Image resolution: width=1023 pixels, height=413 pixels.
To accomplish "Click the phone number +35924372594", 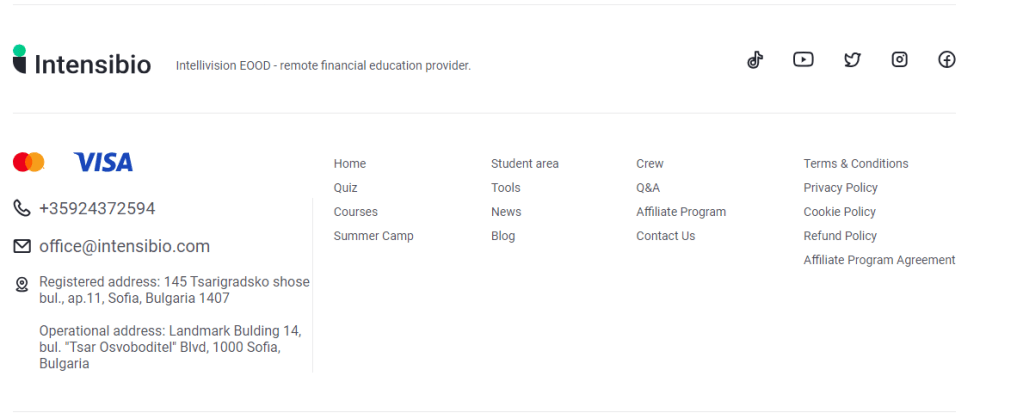I will (97, 209).
